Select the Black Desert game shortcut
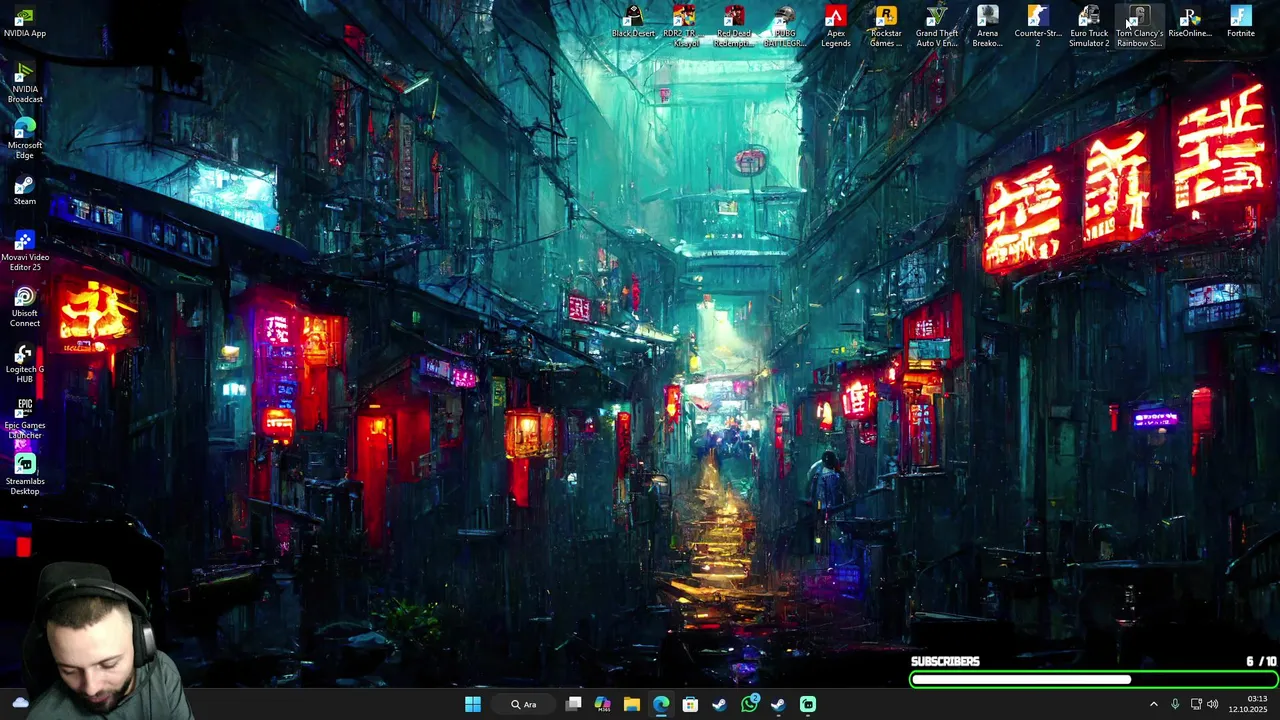The image size is (1280, 720). pyautogui.click(x=633, y=22)
